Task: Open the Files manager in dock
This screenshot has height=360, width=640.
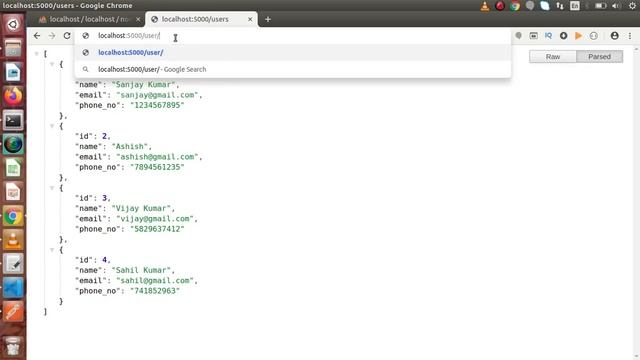Action: [13, 49]
